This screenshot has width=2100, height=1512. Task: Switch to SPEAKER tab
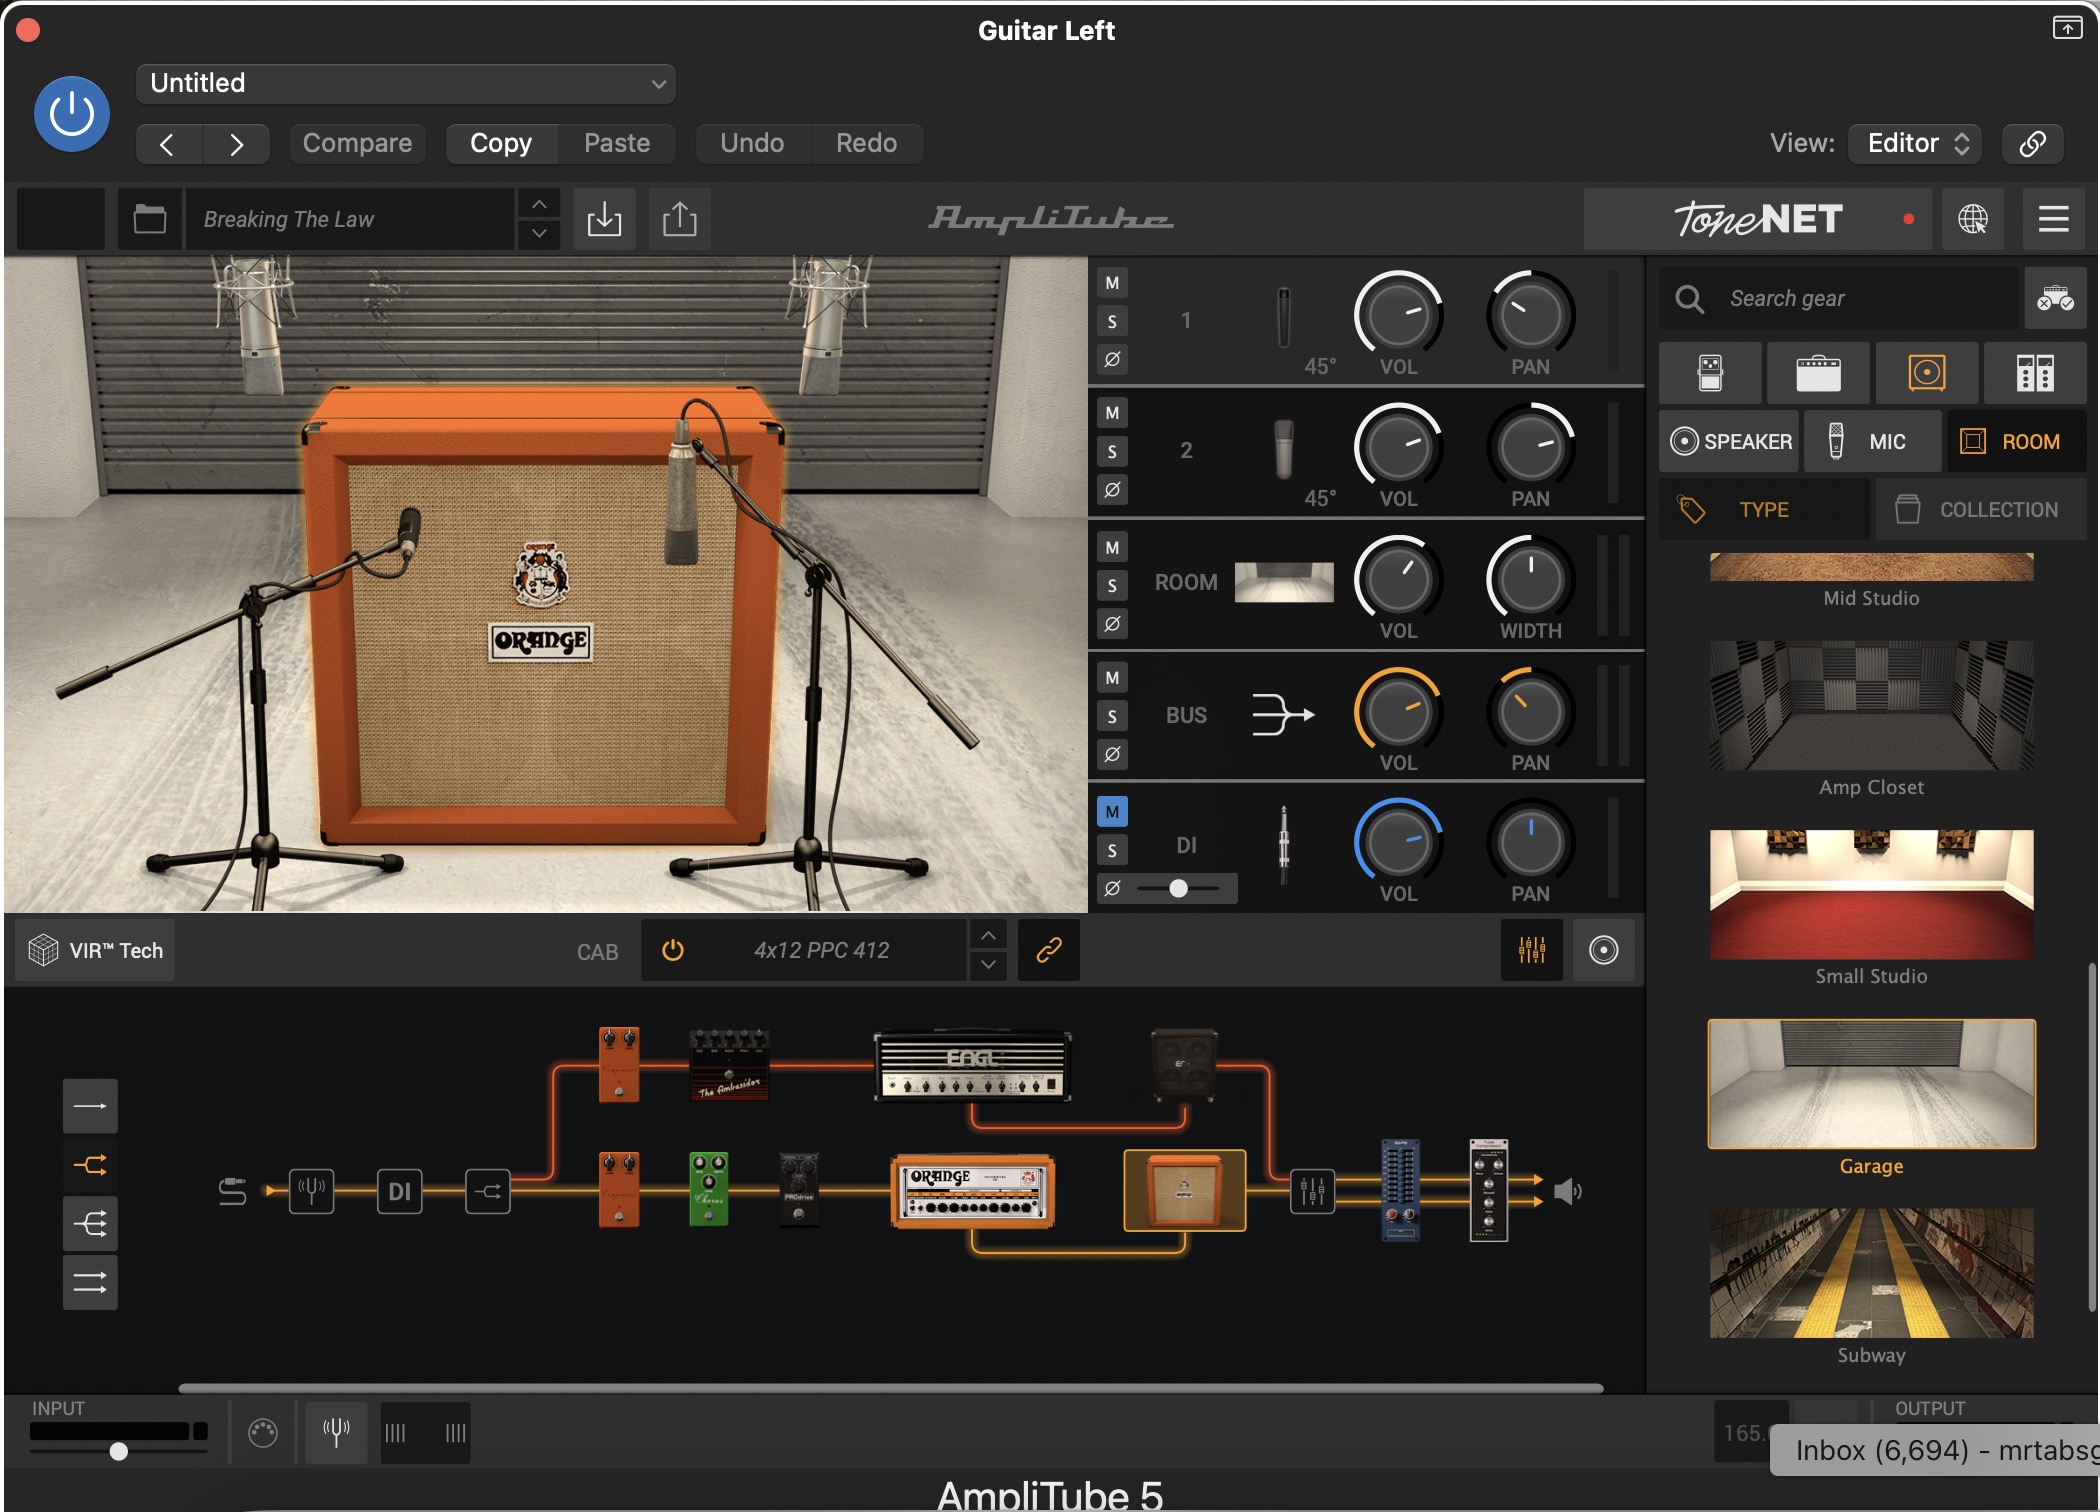pyautogui.click(x=1730, y=441)
